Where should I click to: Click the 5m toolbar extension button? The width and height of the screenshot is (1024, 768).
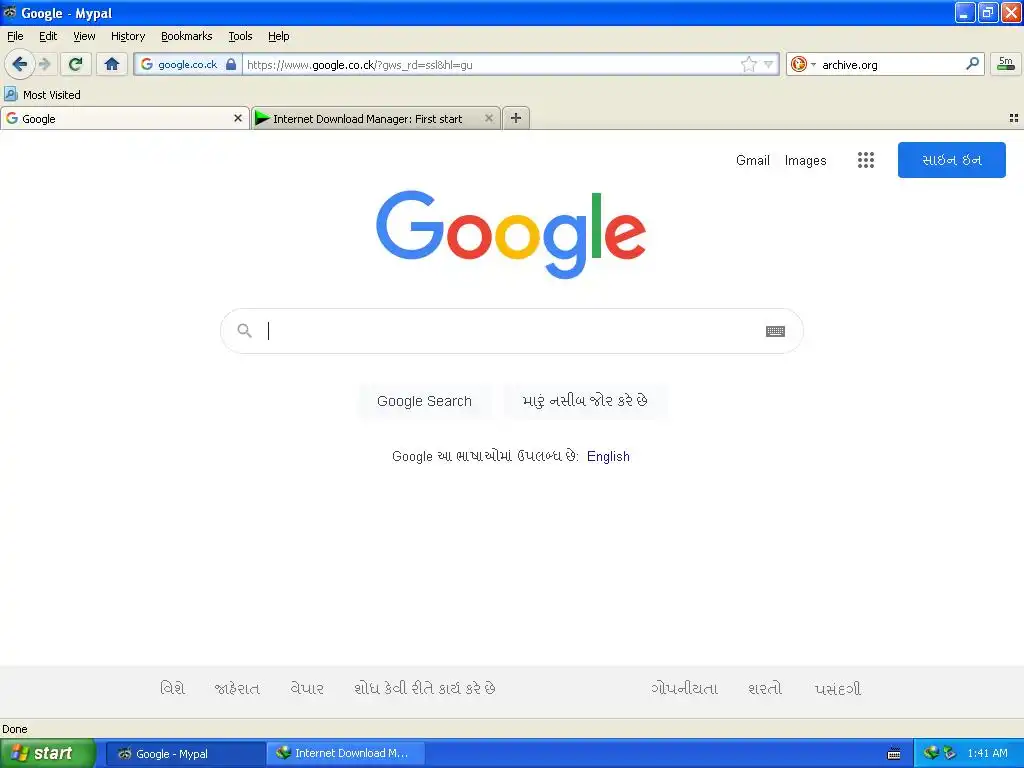tap(1006, 64)
